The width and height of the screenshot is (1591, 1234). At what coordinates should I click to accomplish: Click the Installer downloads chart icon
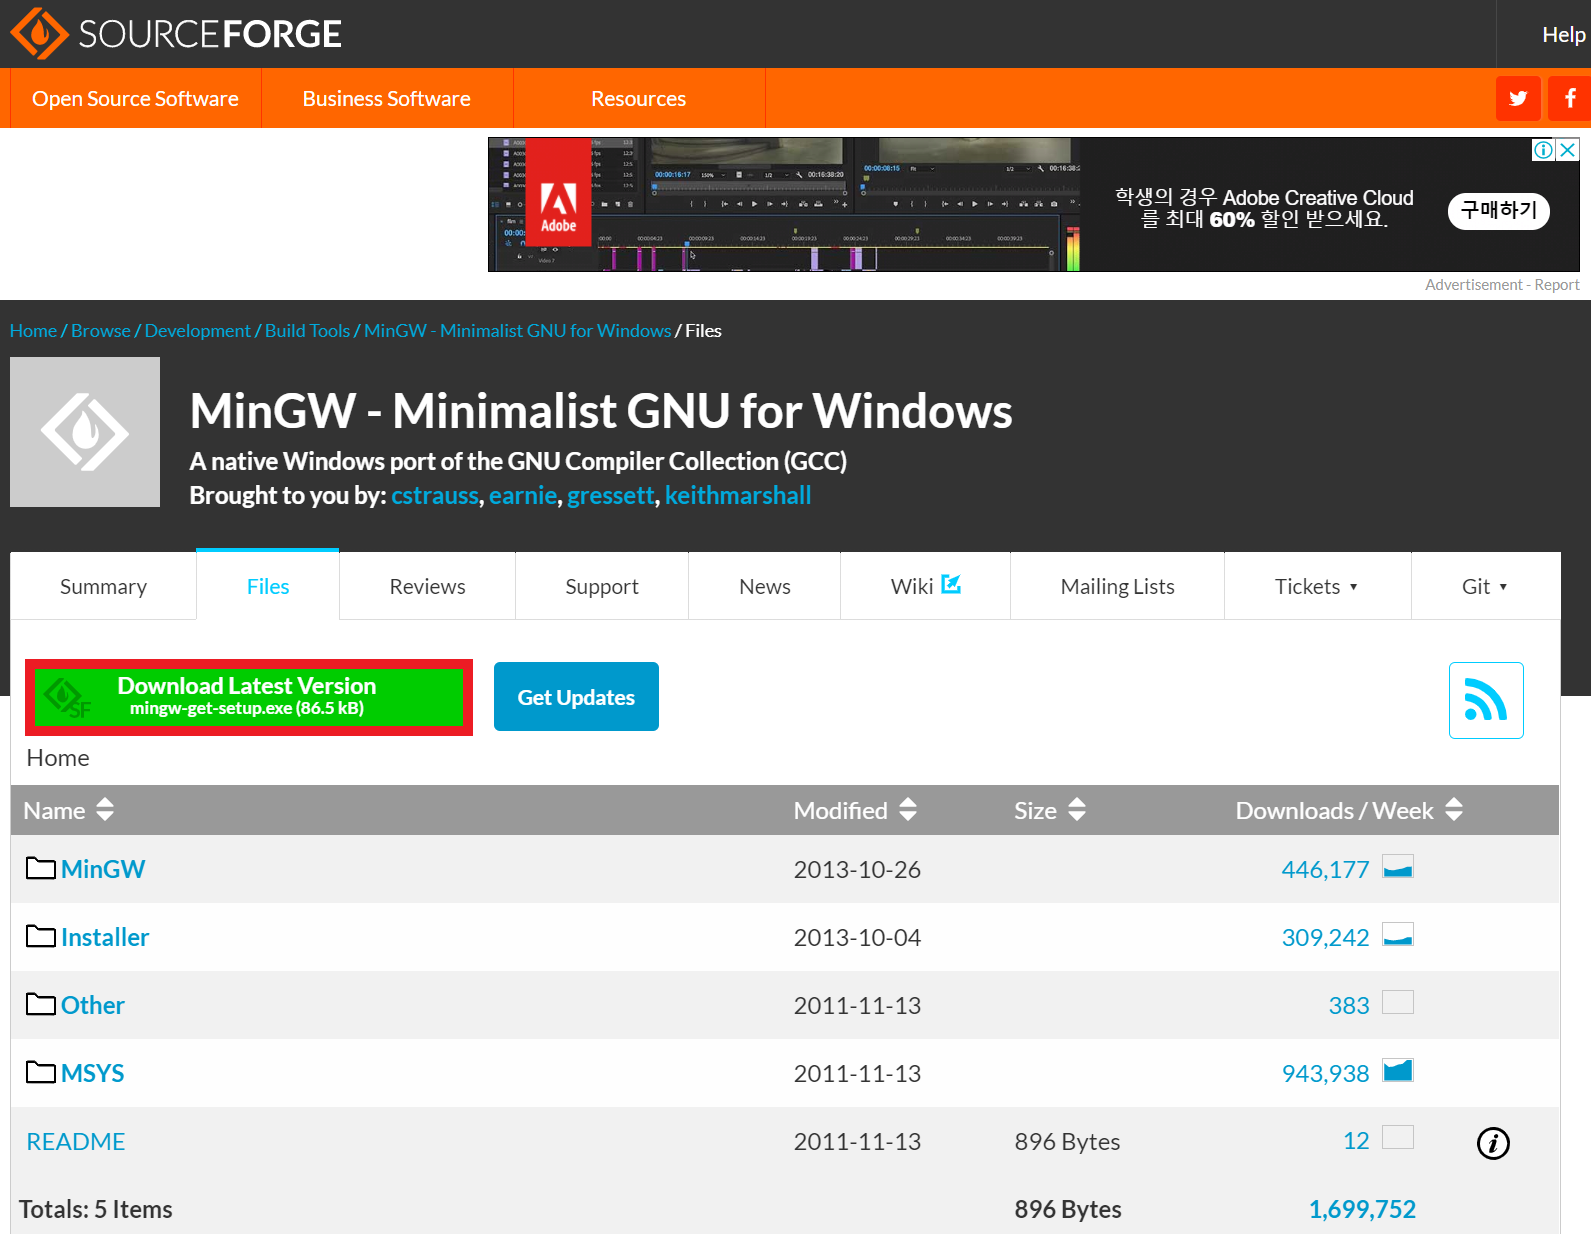[1398, 934]
